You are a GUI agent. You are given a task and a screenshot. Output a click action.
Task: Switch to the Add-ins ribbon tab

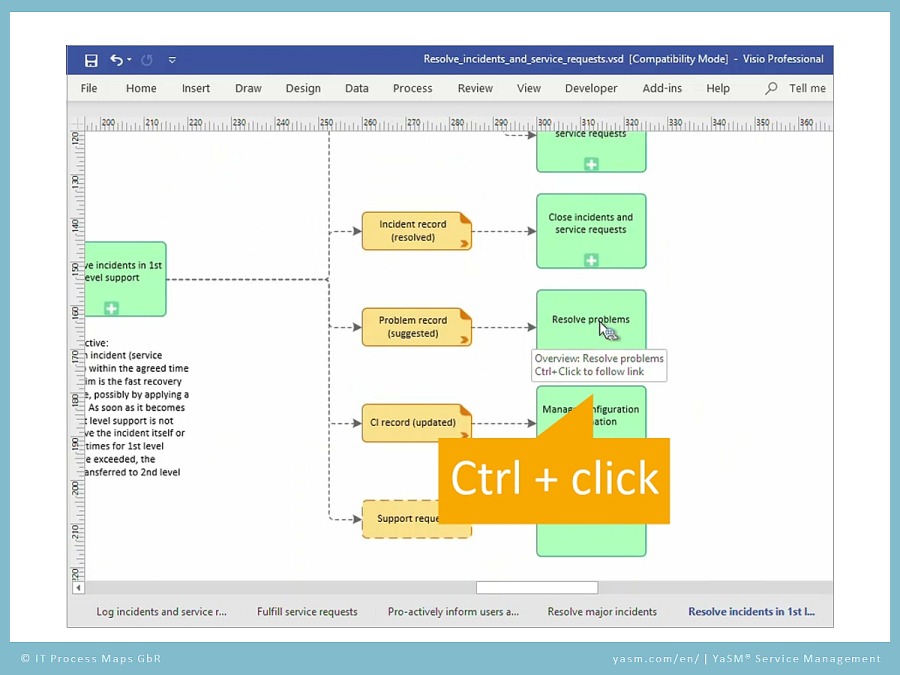pos(662,88)
